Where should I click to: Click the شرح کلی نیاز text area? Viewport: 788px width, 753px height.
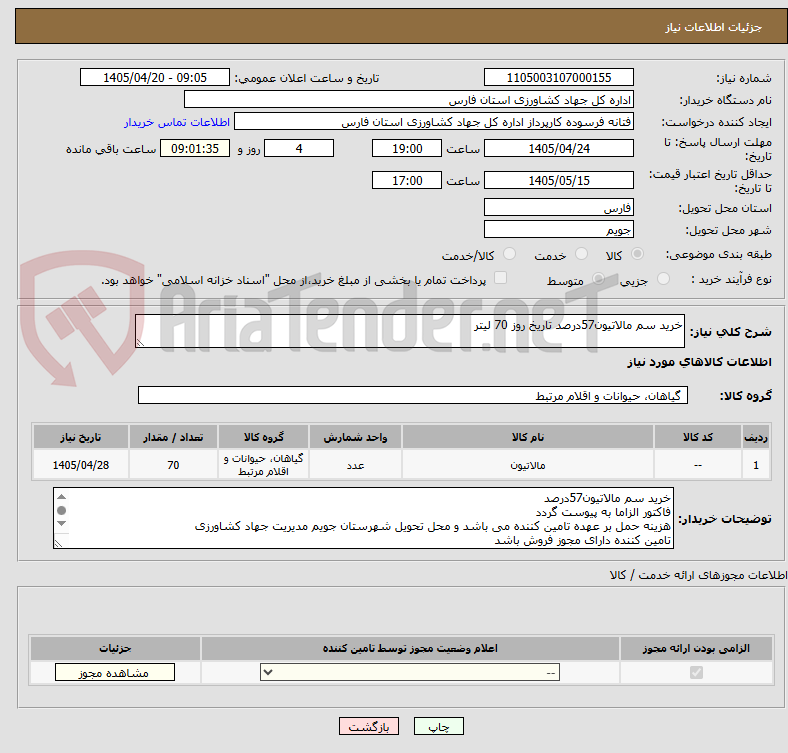(410, 331)
